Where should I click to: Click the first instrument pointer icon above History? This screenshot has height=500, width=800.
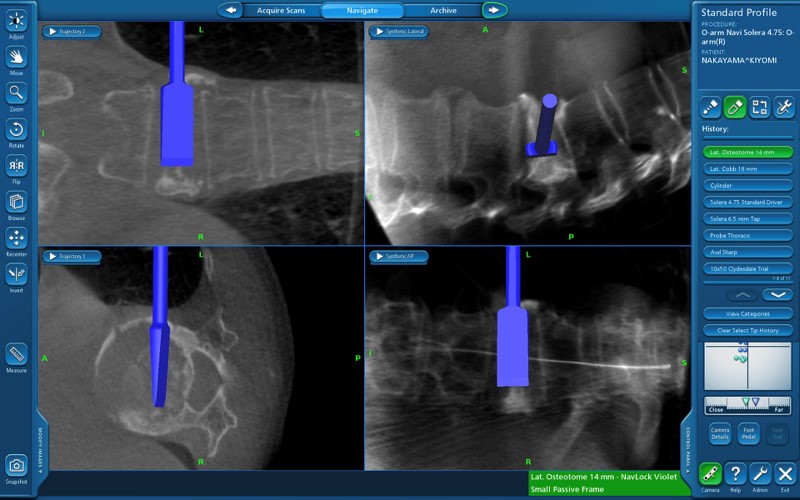(710, 107)
